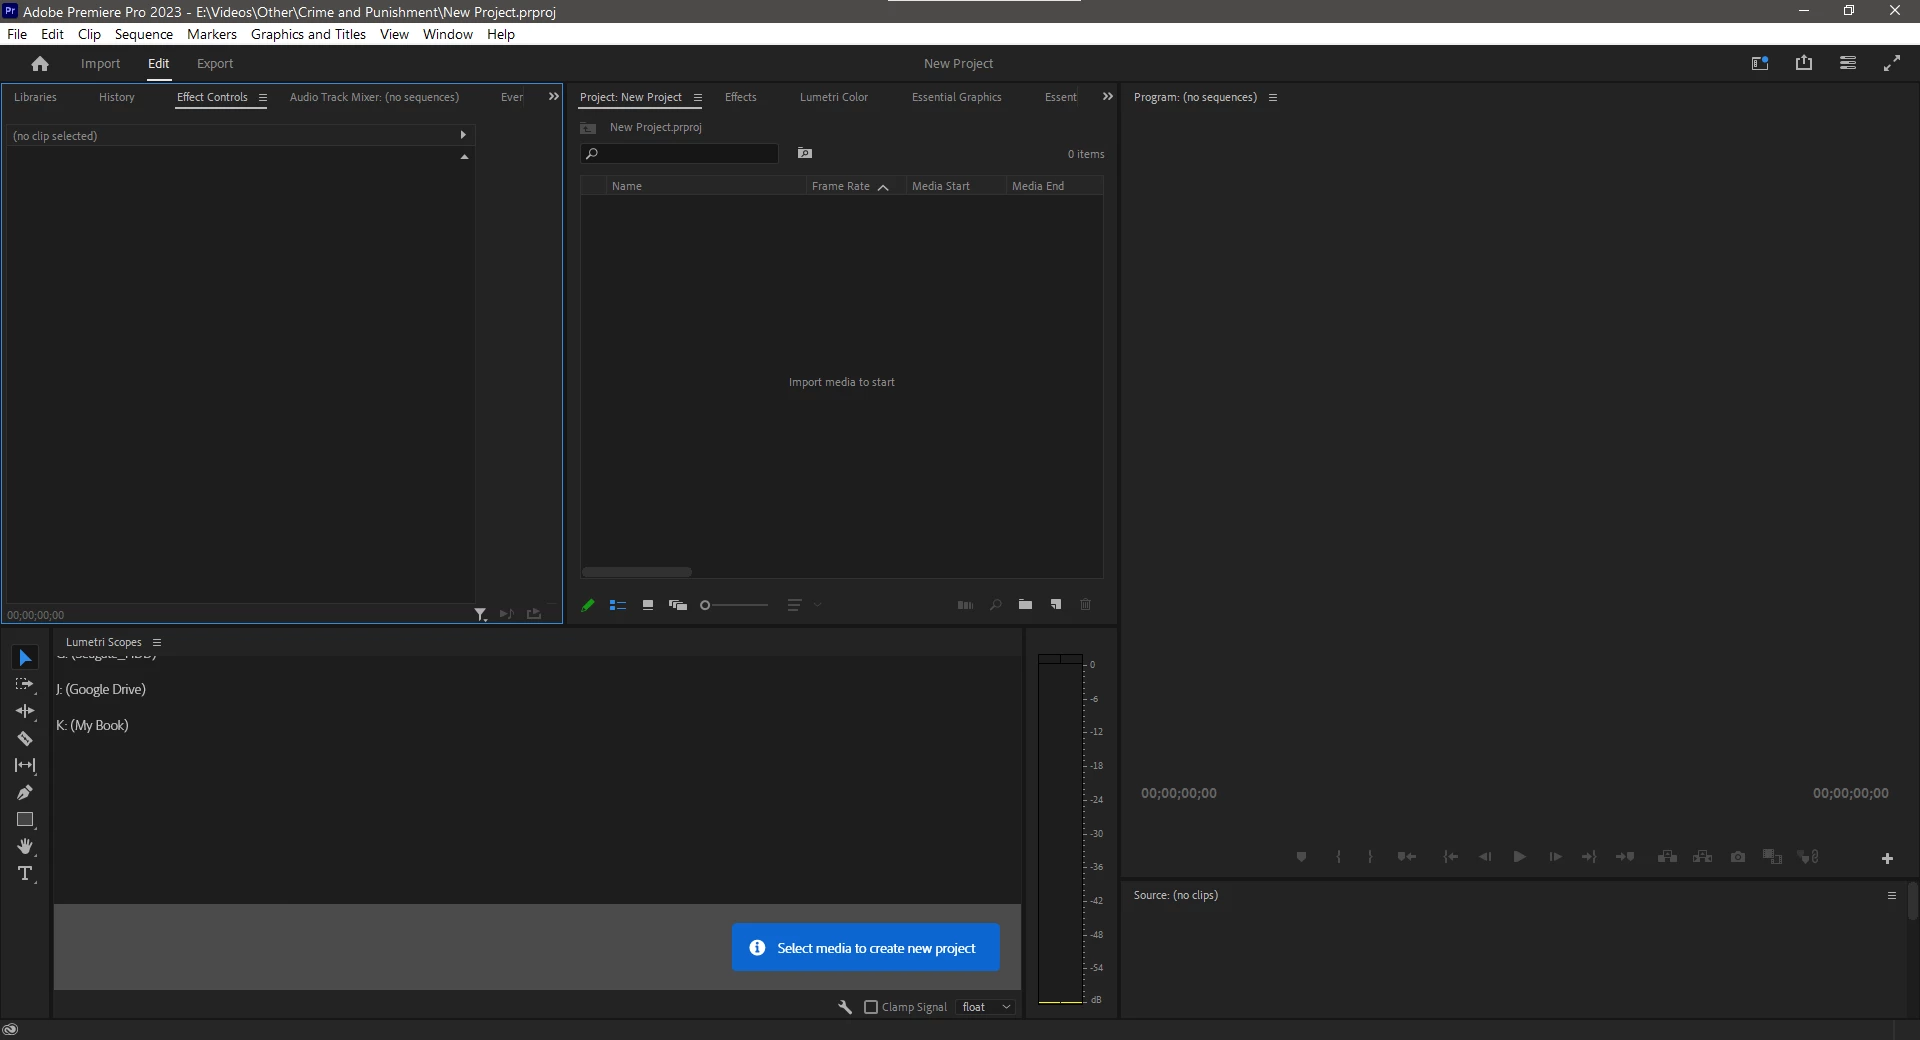
Task: Open the Markers menu
Action: click(x=212, y=34)
